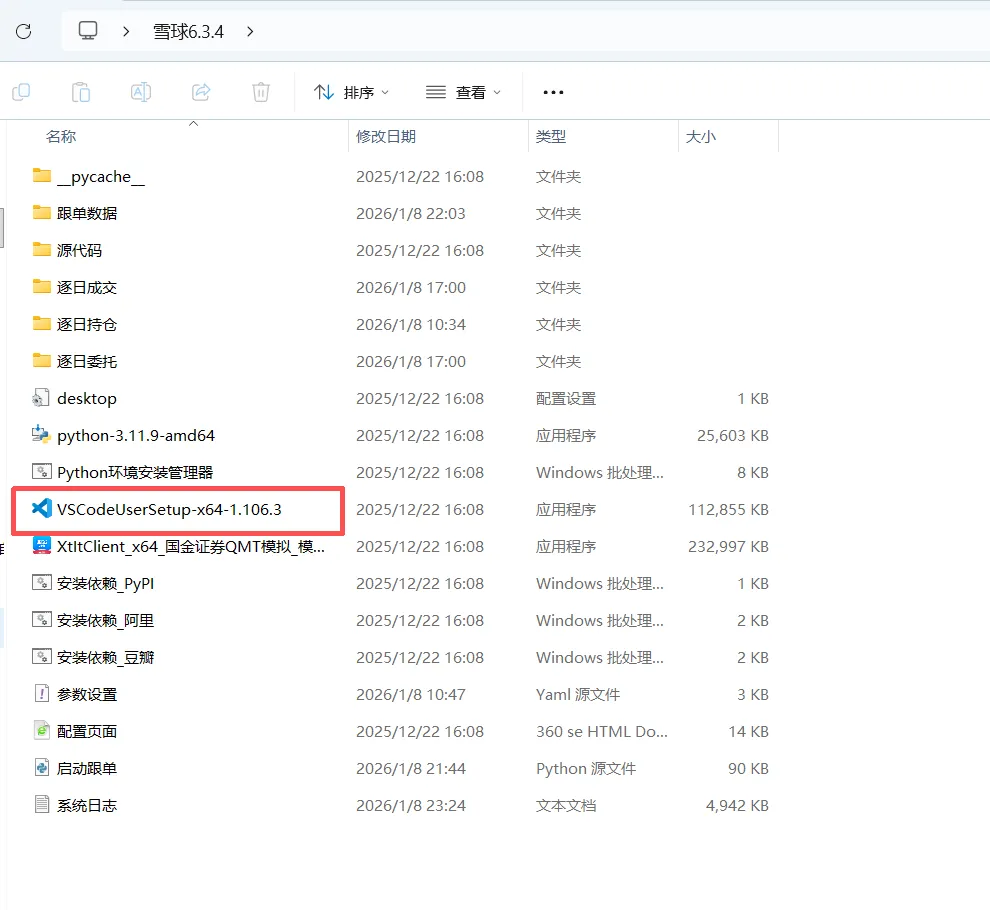Screen dimensions: 990x910
Task: Select the 雪球6.3.4 breadcrumb
Action: [x=188, y=31]
